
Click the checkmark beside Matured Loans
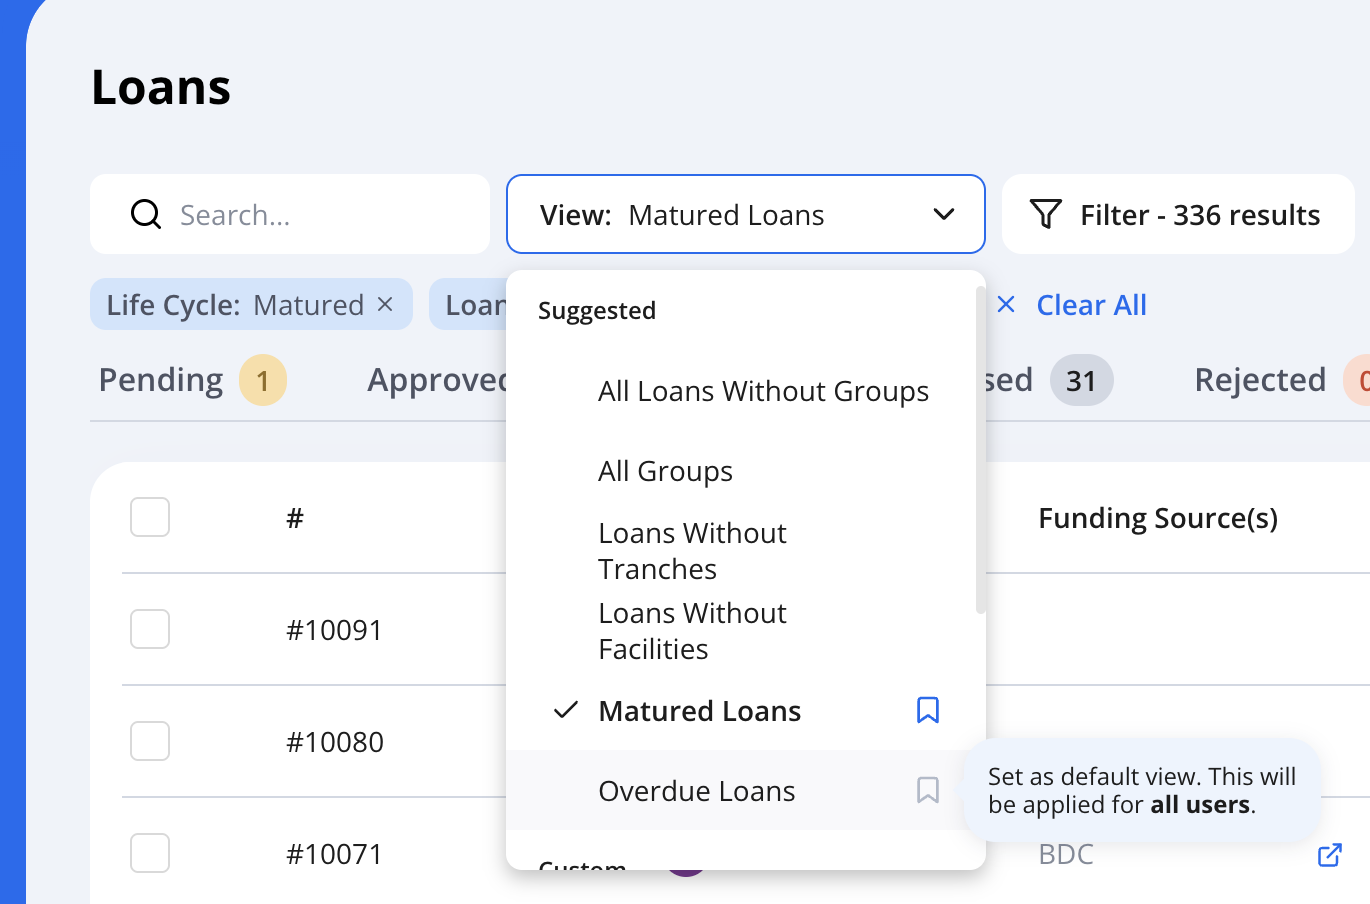tap(566, 710)
